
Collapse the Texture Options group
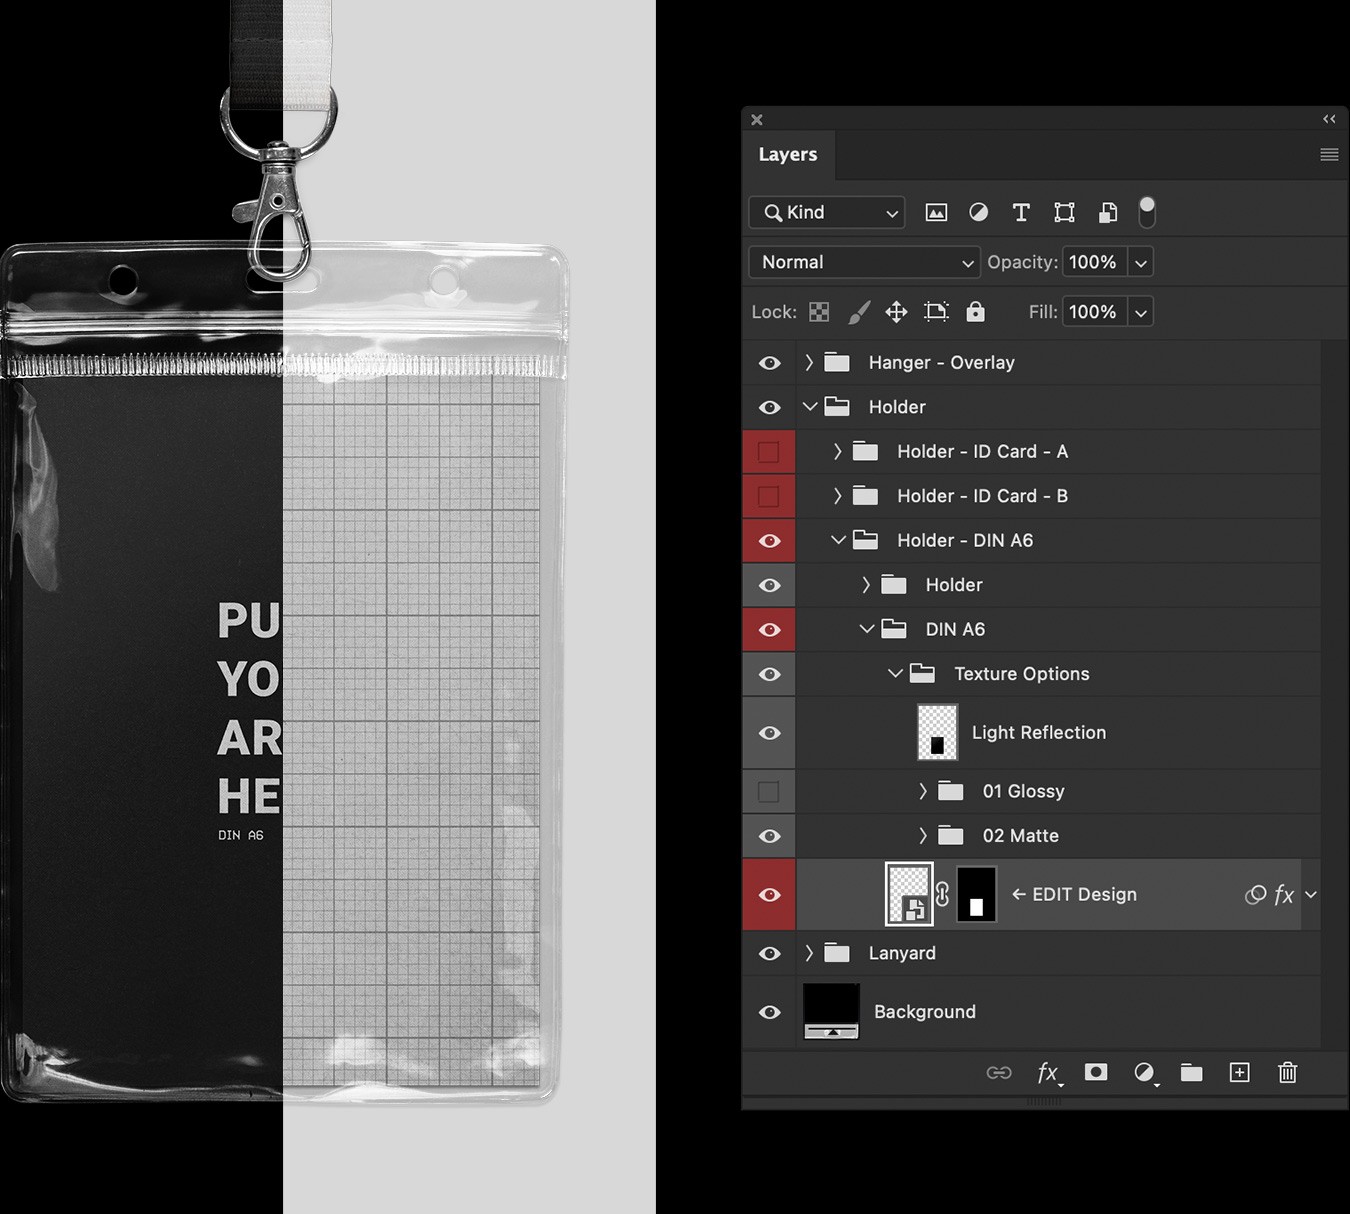pos(895,673)
